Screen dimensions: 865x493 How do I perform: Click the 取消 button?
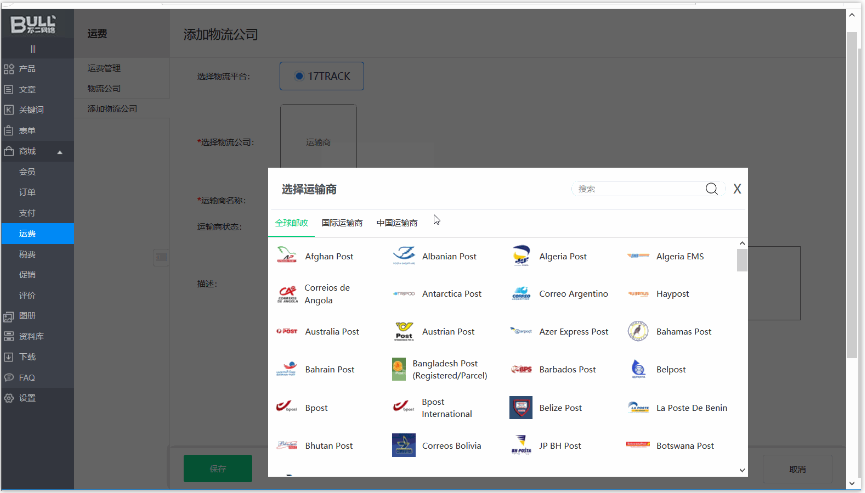click(x=797, y=468)
